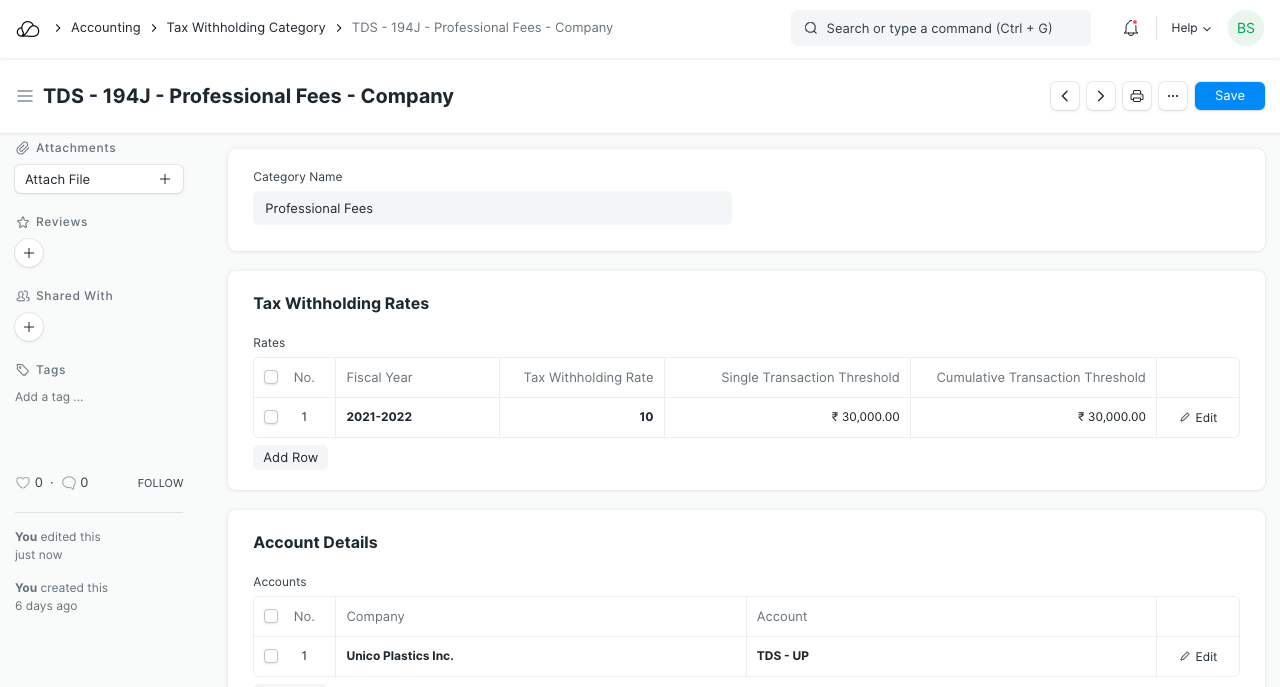This screenshot has width=1280, height=687.
Task: Add a review with plus button
Action: coord(29,253)
